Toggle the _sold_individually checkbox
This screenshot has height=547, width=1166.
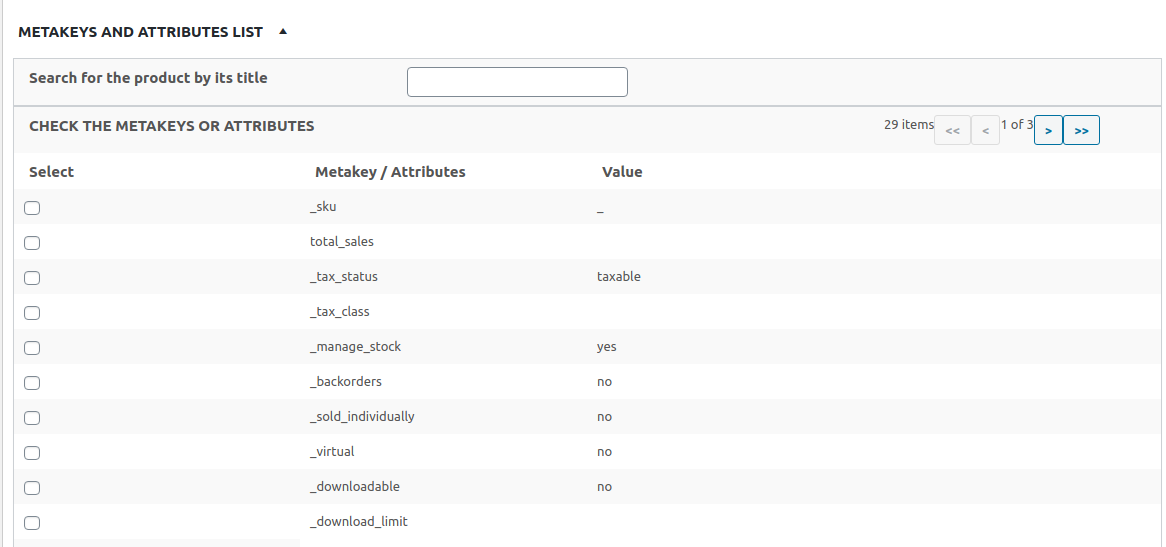click(32, 418)
